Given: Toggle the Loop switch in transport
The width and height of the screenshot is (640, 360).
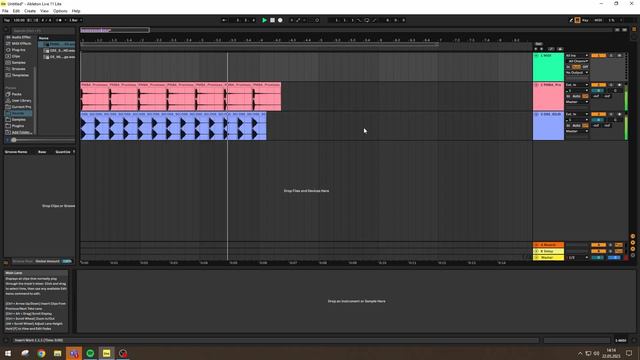Looking at the screenshot, I should tap(367, 20).
